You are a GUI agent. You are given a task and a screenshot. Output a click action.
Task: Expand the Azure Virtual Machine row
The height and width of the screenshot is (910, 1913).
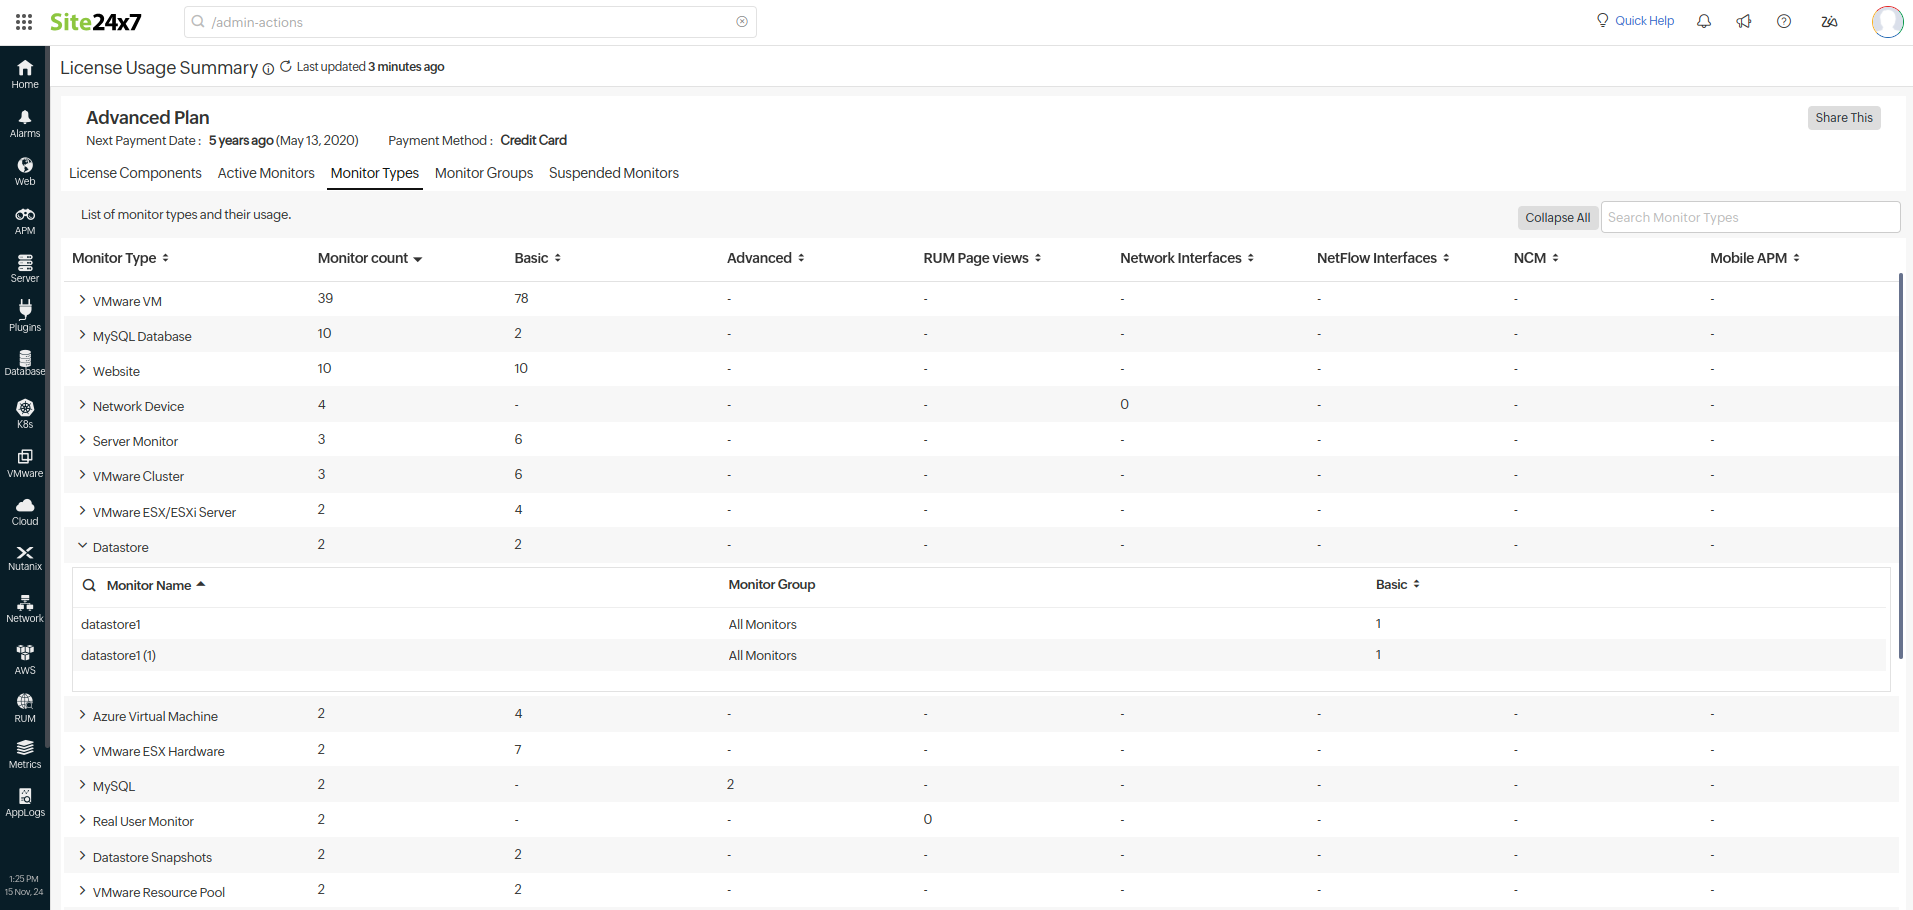click(x=82, y=715)
